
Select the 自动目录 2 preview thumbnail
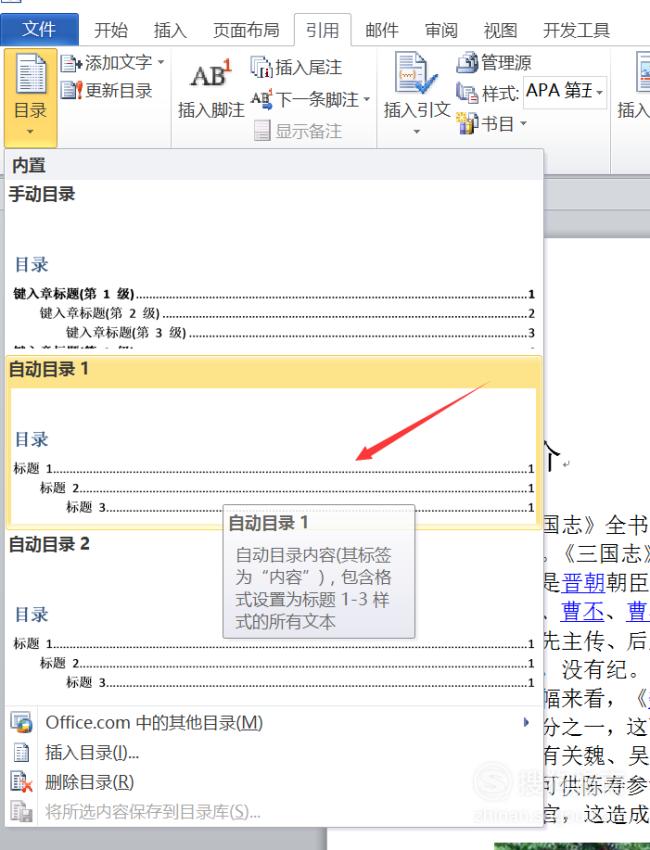(x=274, y=629)
